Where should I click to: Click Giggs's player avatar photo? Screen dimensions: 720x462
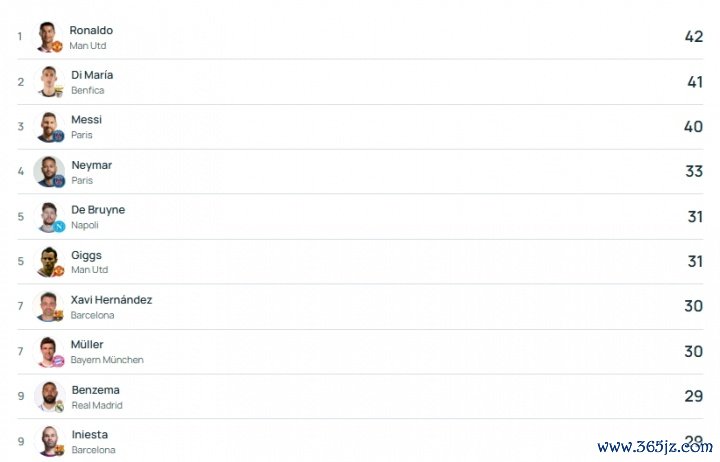click(x=49, y=261)
